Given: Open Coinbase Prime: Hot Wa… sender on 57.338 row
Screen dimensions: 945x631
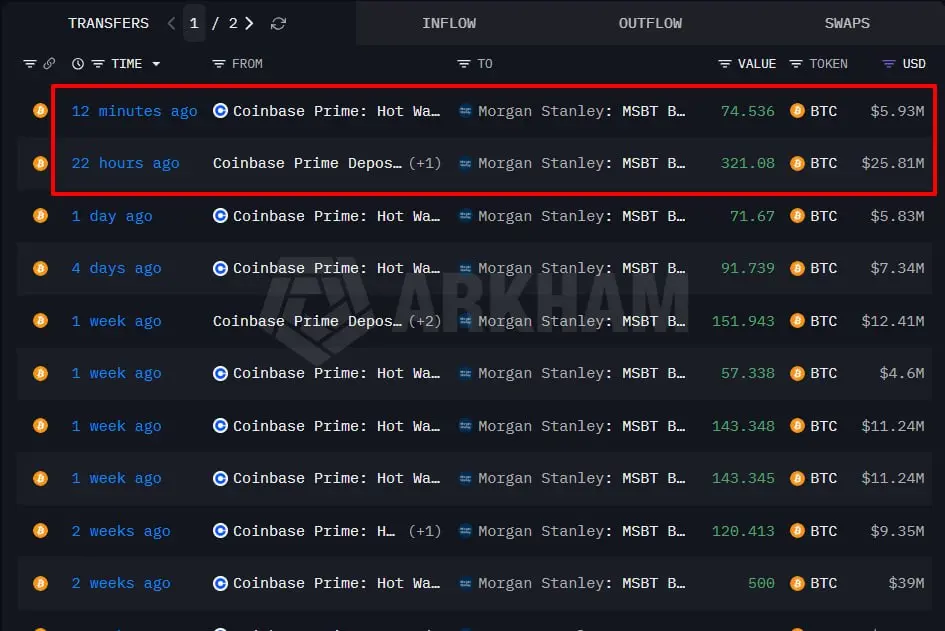Looking at the screenshot, I should pos(336,374).
